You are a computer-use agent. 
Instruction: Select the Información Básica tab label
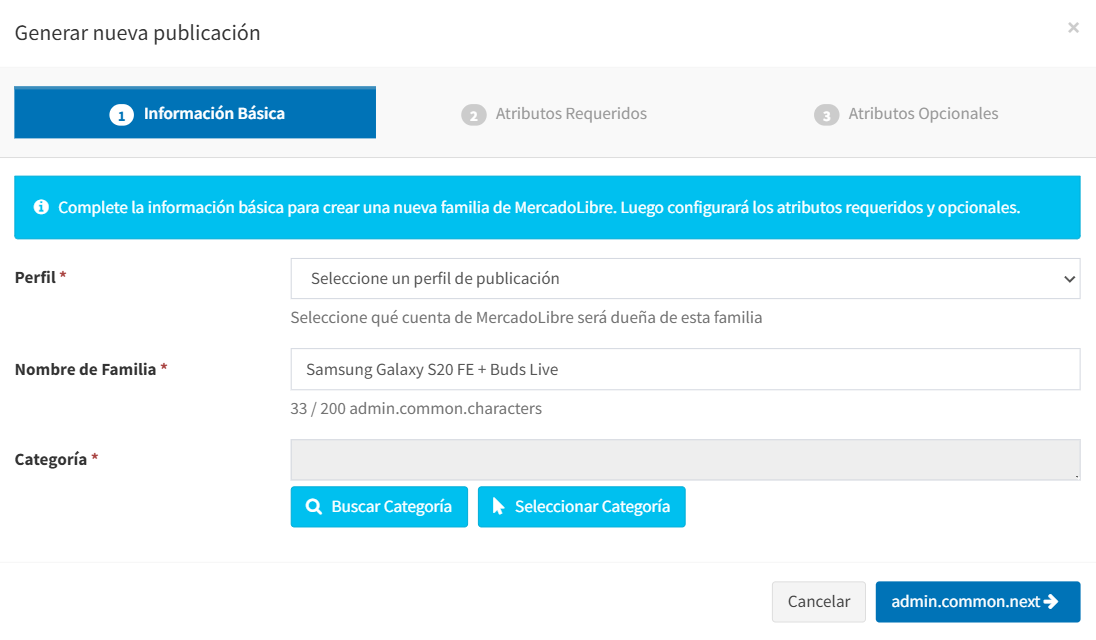pyautogui.click(x=214, y=114)
